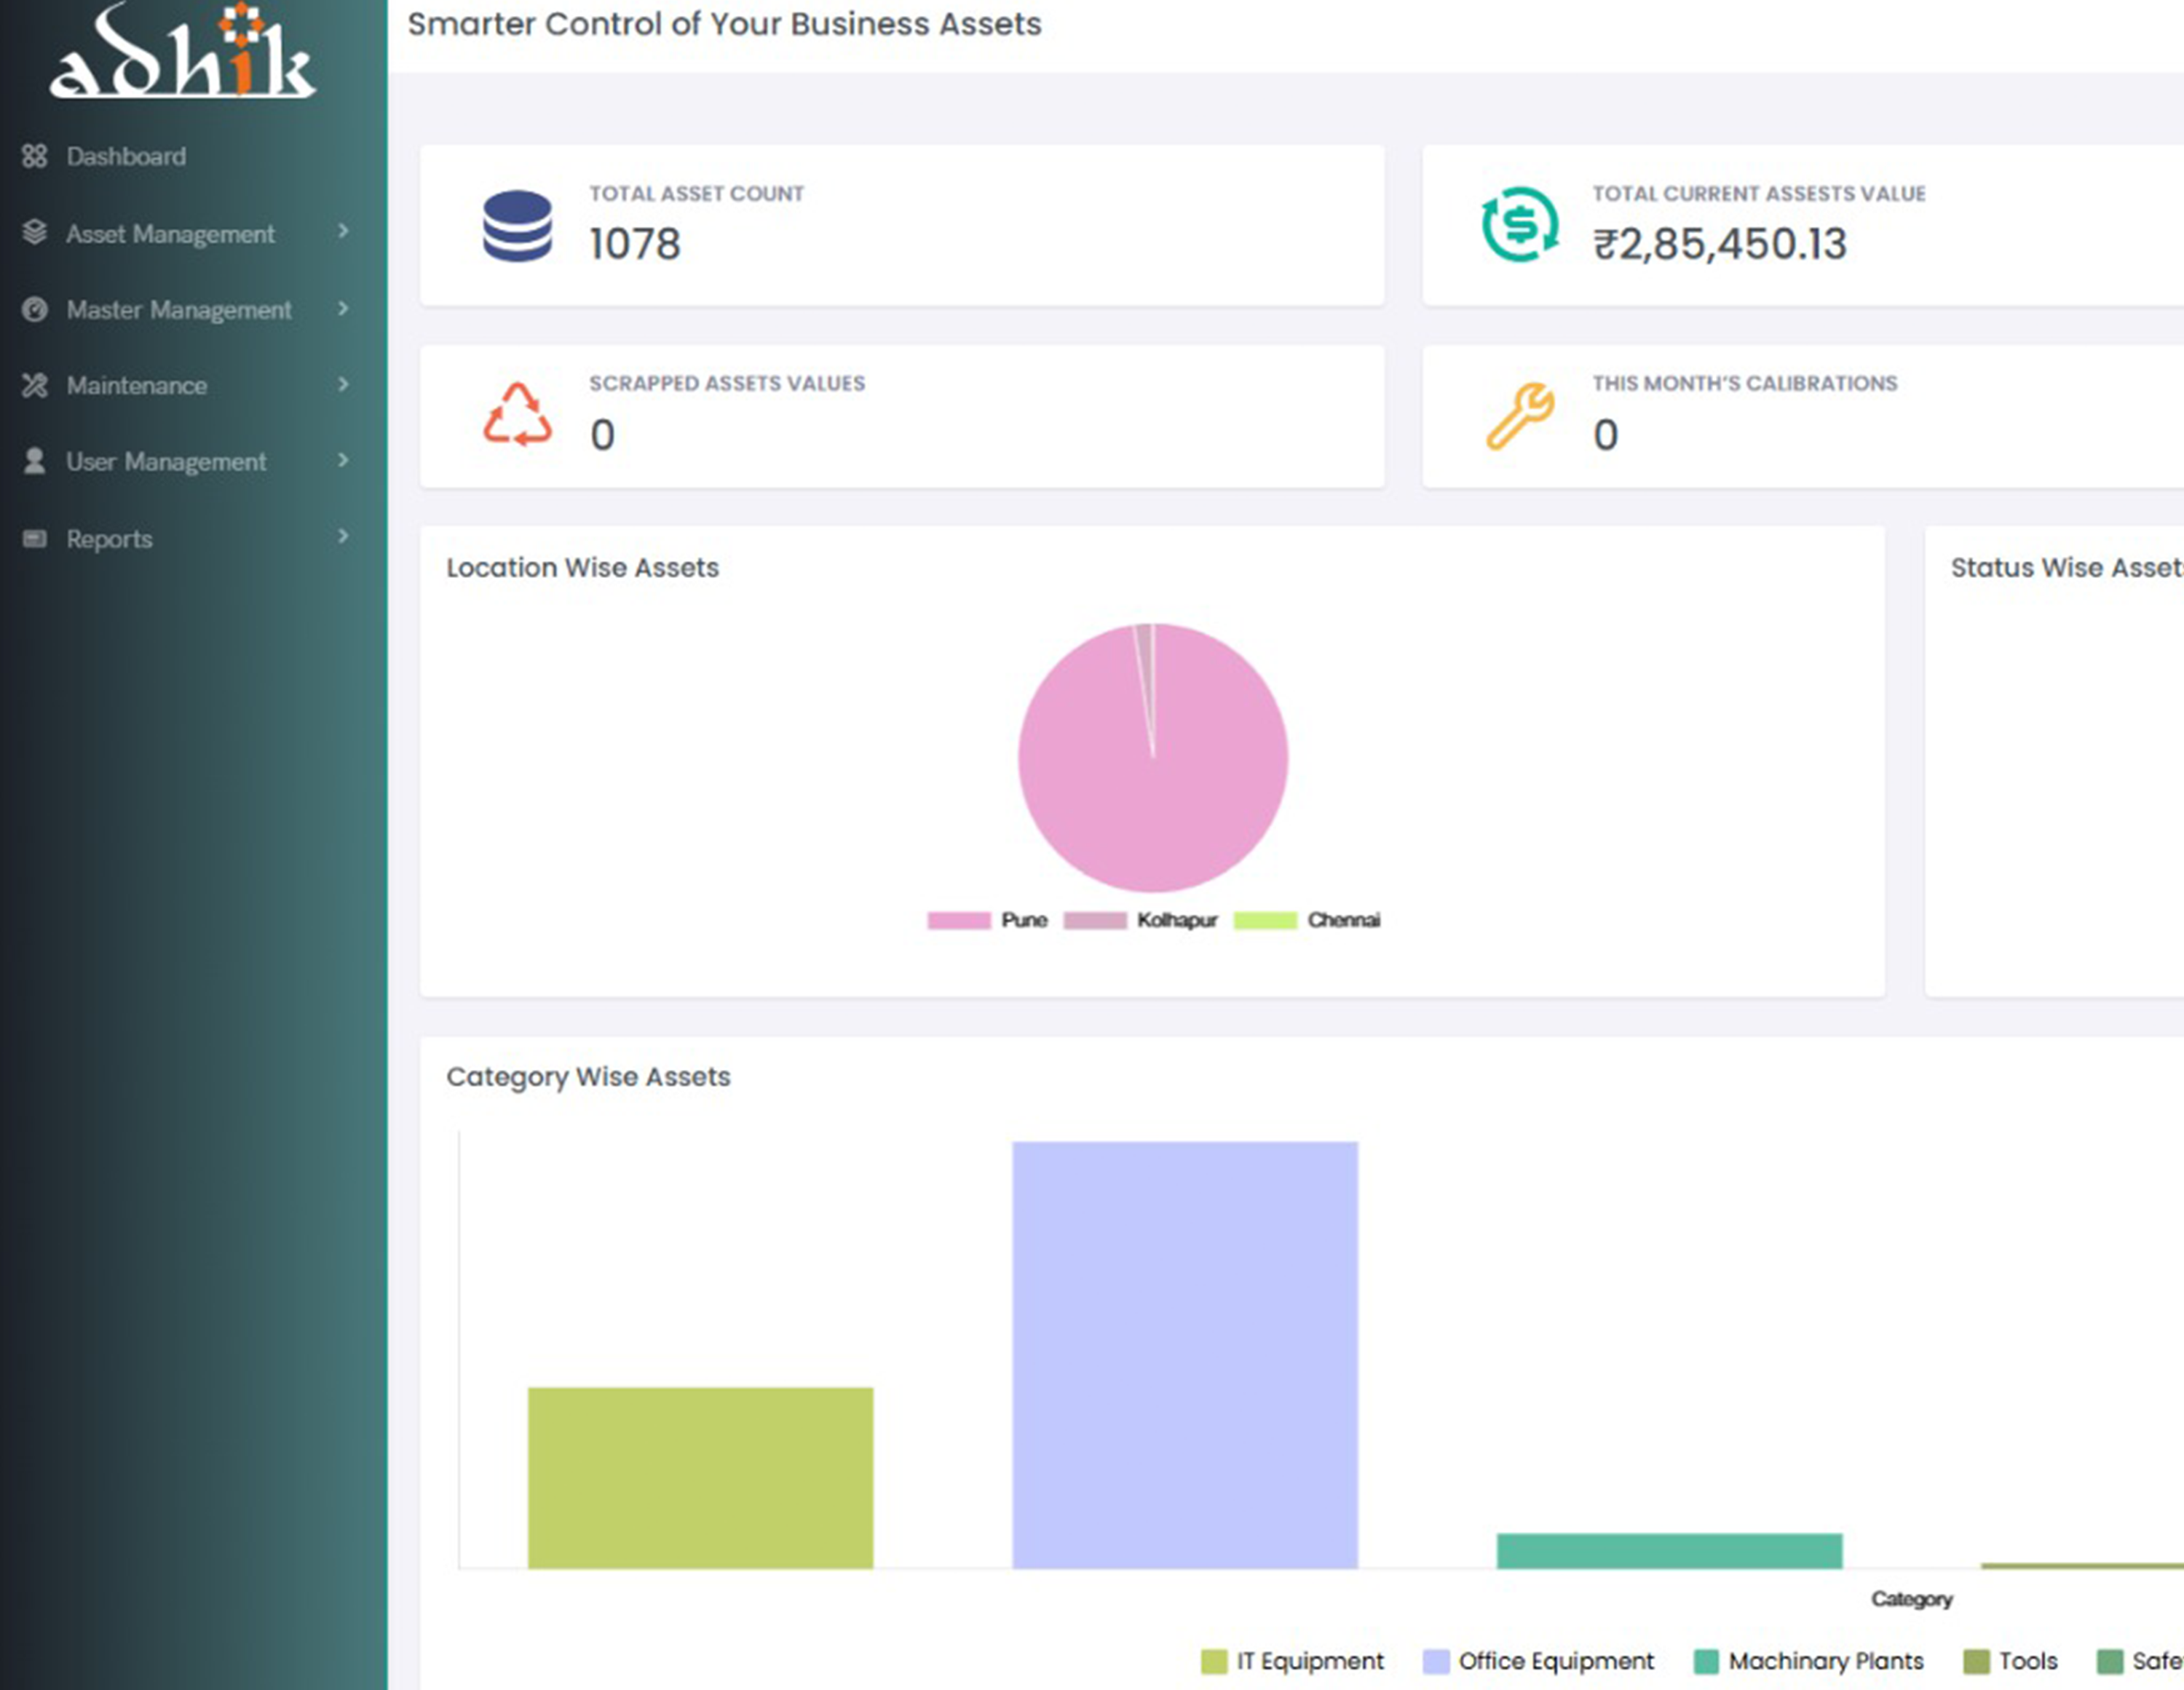Click the Maintenance tools icon
The image size is (2184, 1690).
(x=35, y=385)
